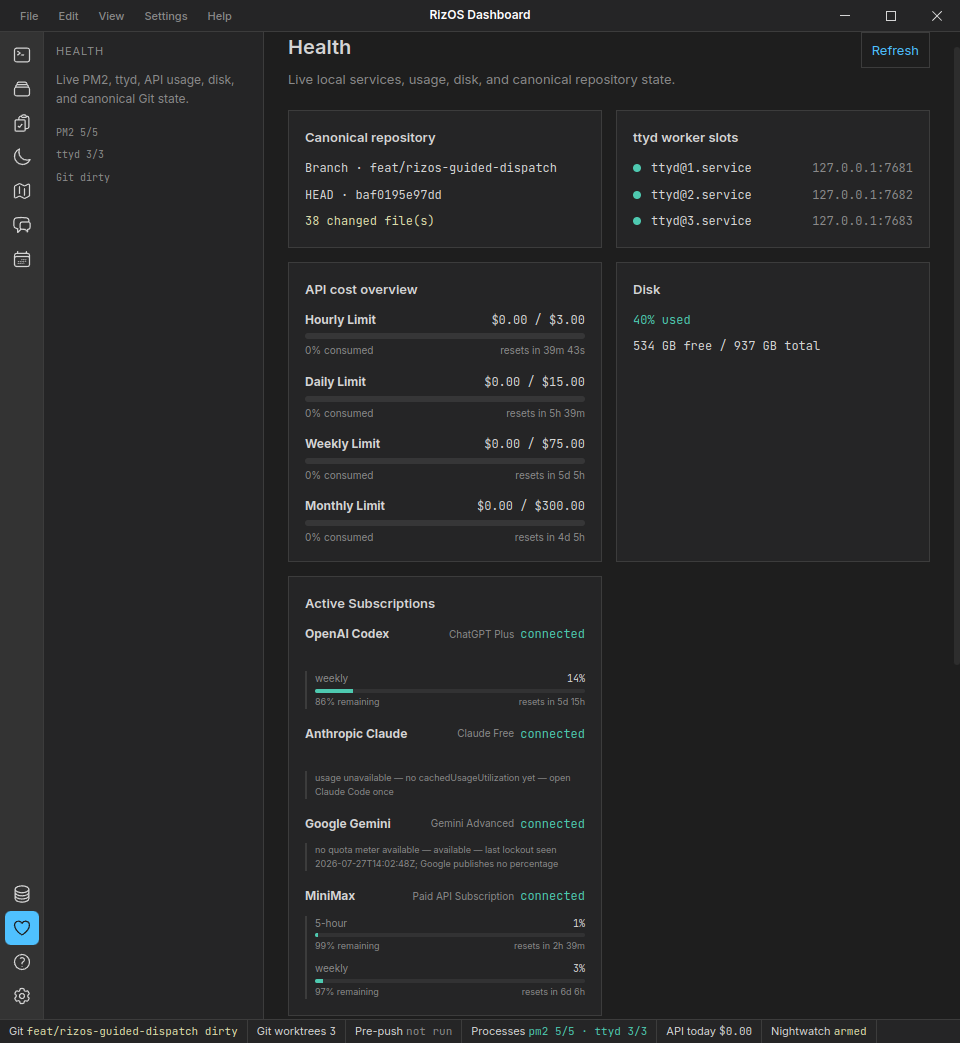Open the calendar sidebar icon

(22, 259)
